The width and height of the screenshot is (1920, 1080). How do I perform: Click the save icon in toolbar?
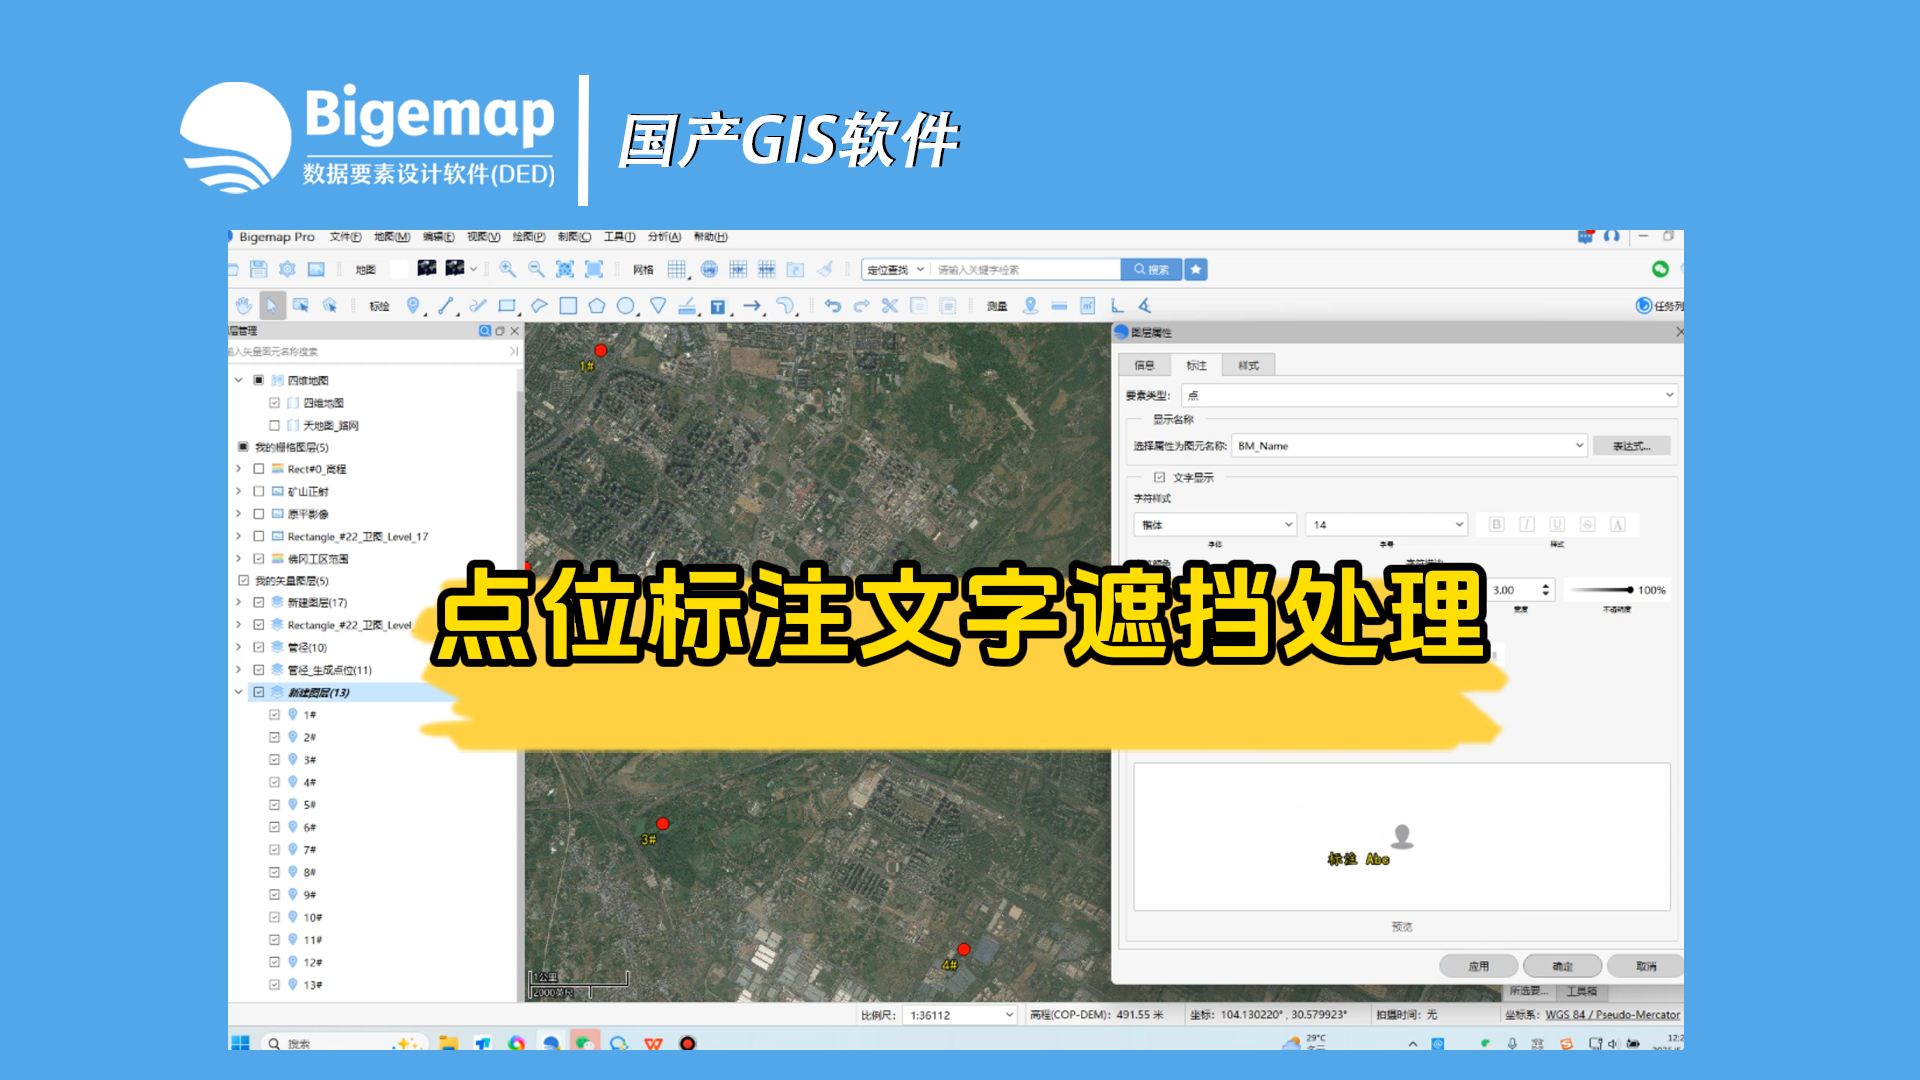click(x=259, y=269)
